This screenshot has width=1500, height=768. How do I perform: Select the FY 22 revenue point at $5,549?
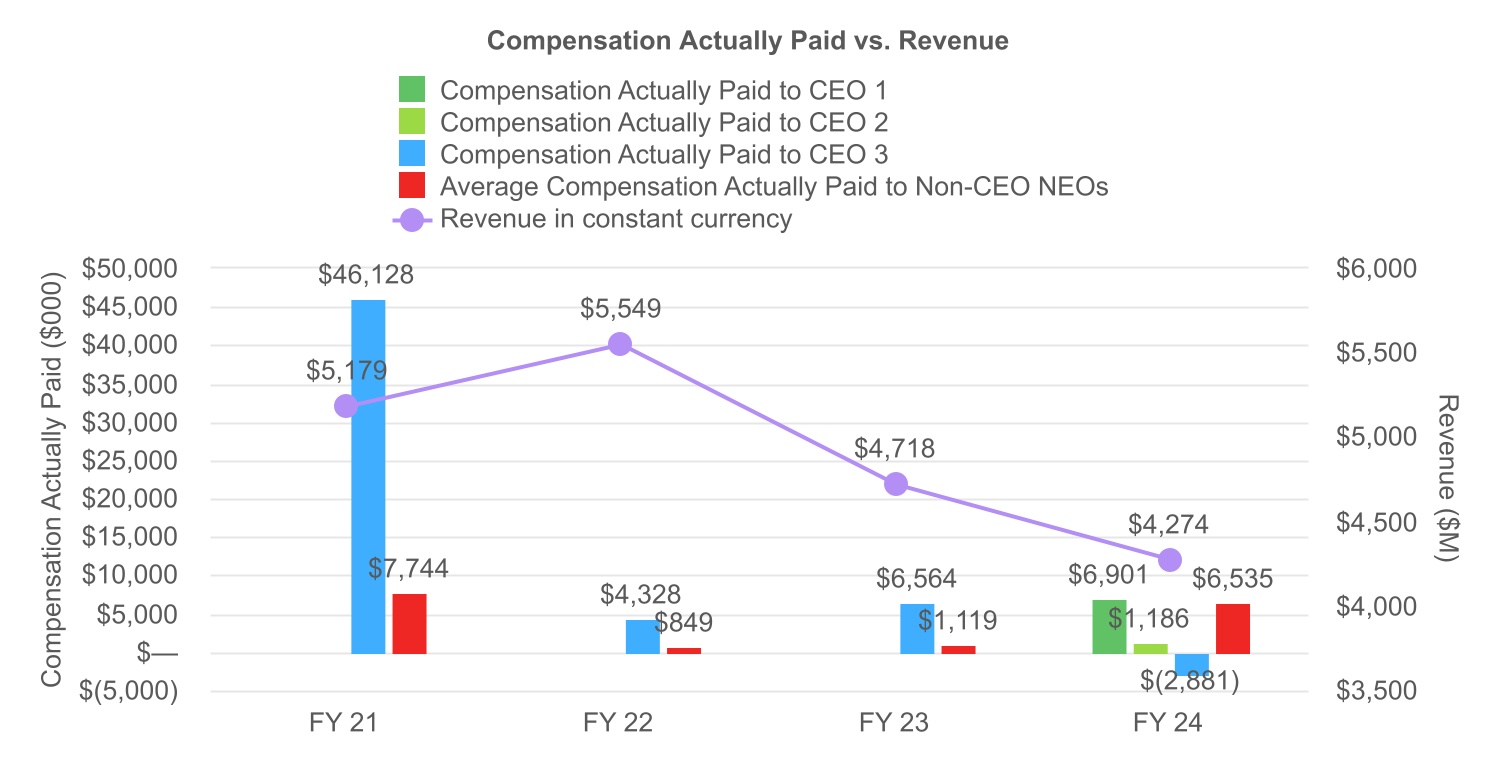620,344
